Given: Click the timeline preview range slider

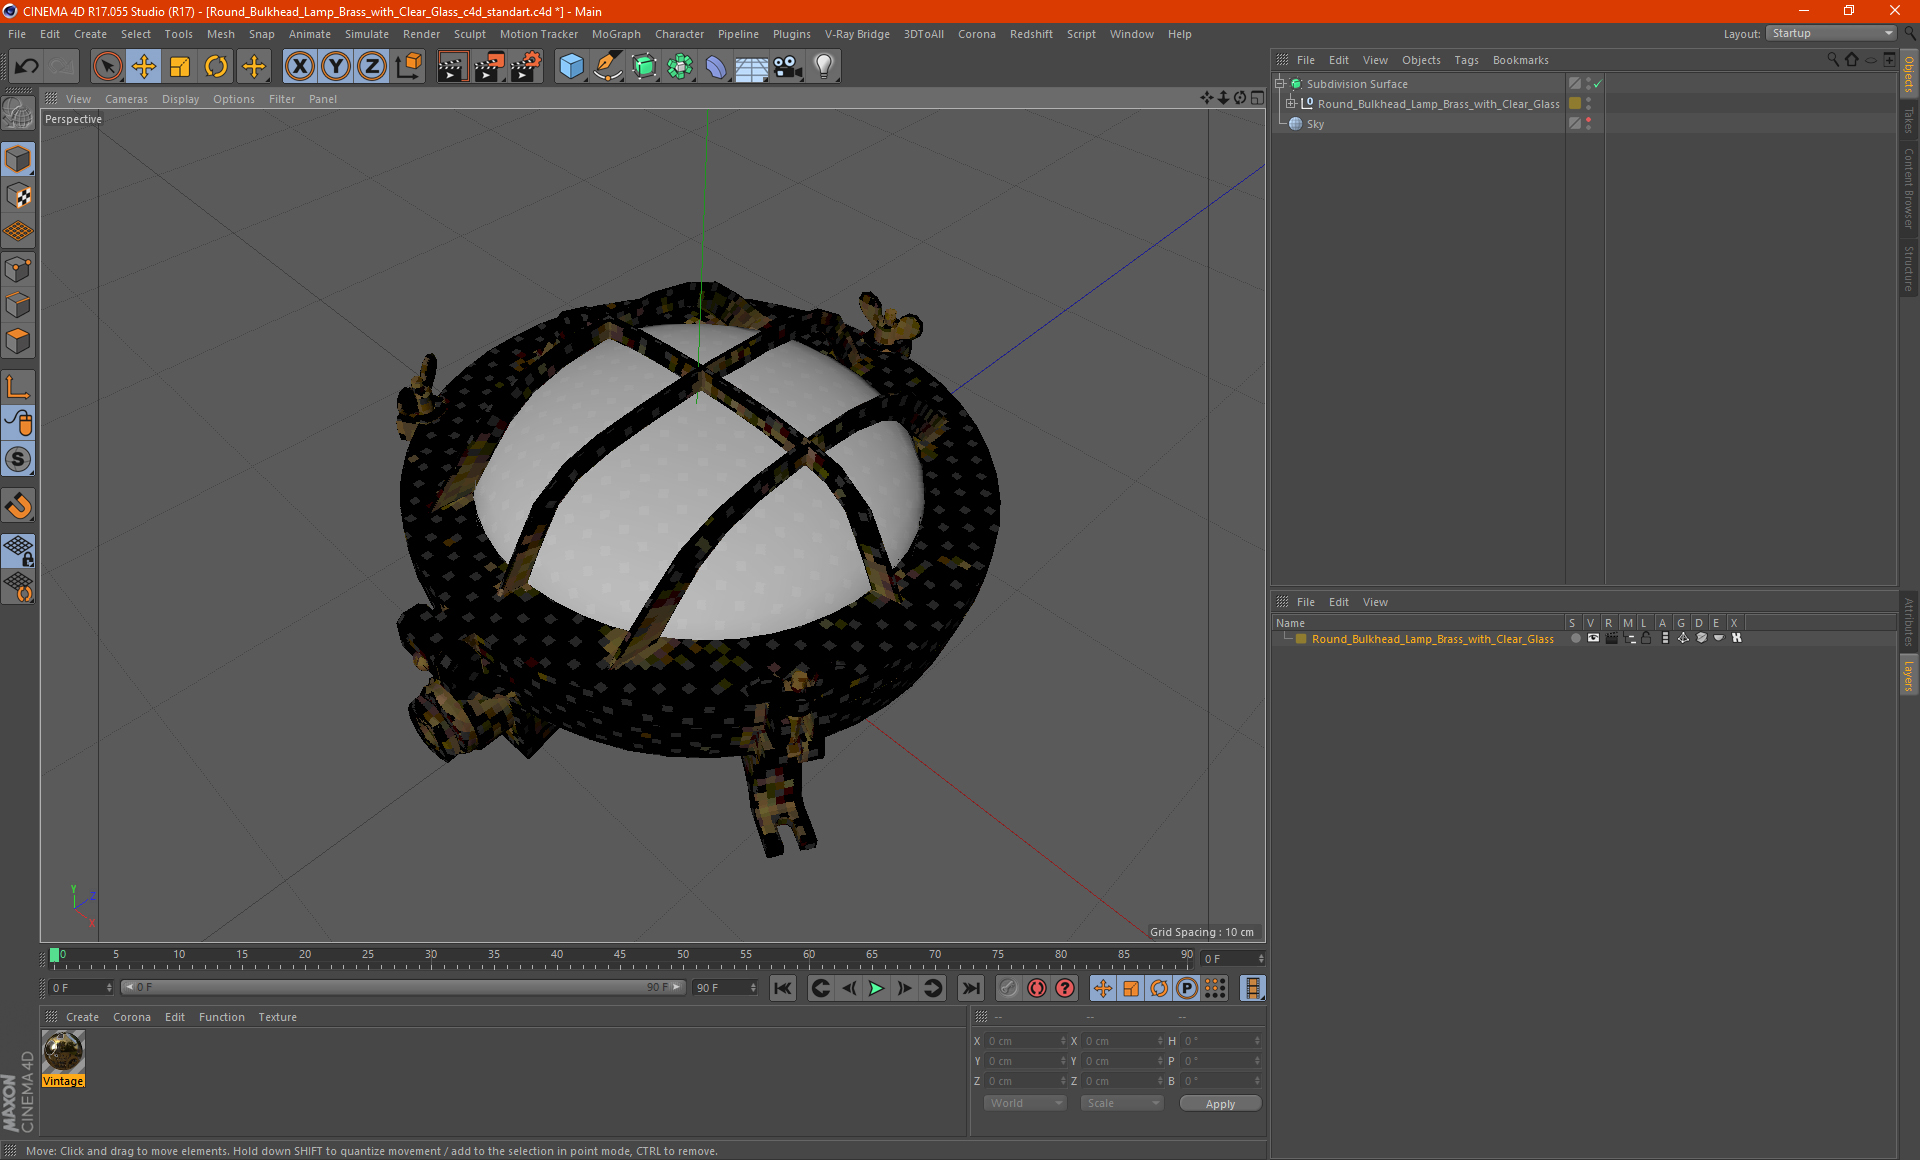Looking at the screenshot, I should point(402,987).
